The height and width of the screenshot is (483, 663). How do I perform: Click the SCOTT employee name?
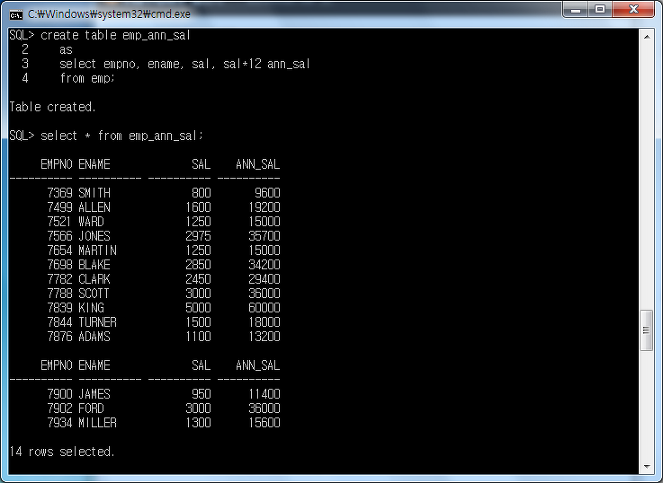click(x=94, y=294)
